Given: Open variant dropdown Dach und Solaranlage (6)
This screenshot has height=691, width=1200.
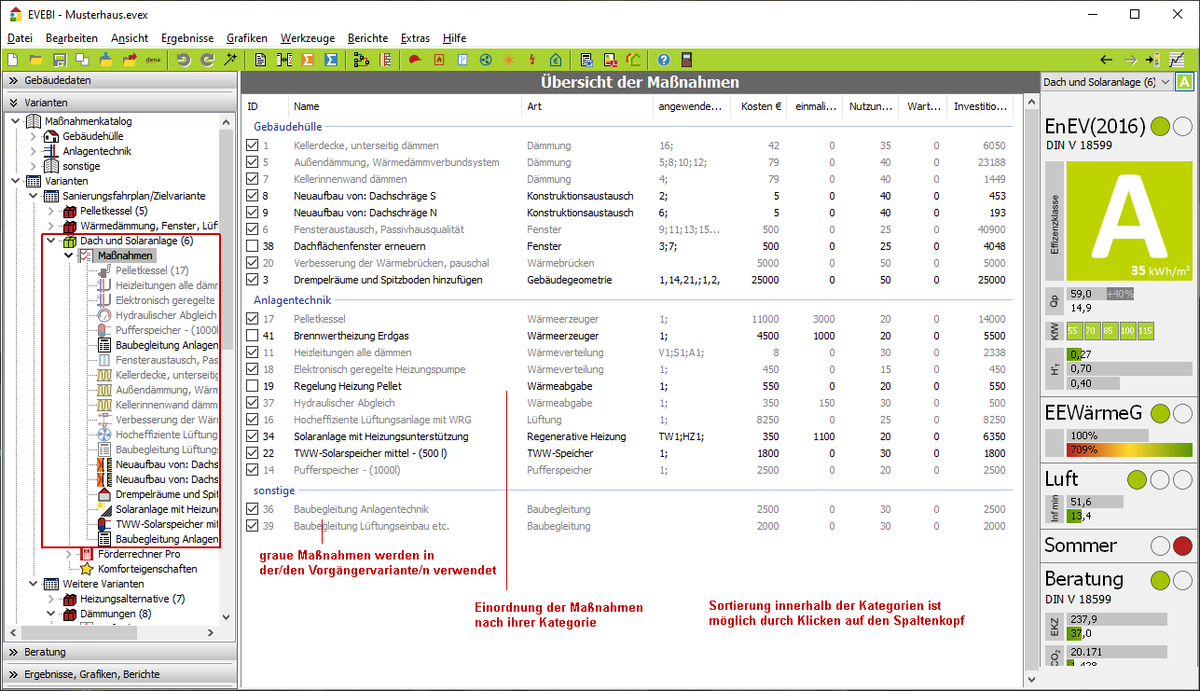Looking at the screenshot, I should [1105, 82].
